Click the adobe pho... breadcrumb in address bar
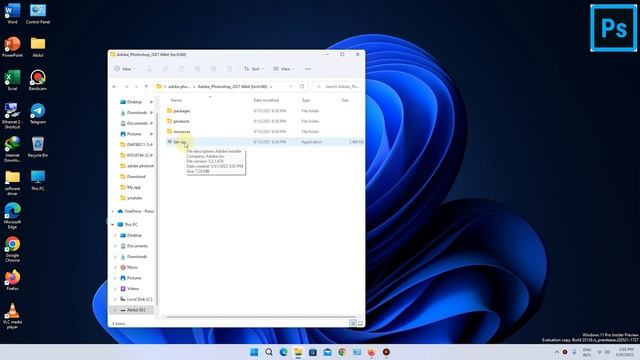The height and width of the screenshot is (360, 640). click(179, 87)
